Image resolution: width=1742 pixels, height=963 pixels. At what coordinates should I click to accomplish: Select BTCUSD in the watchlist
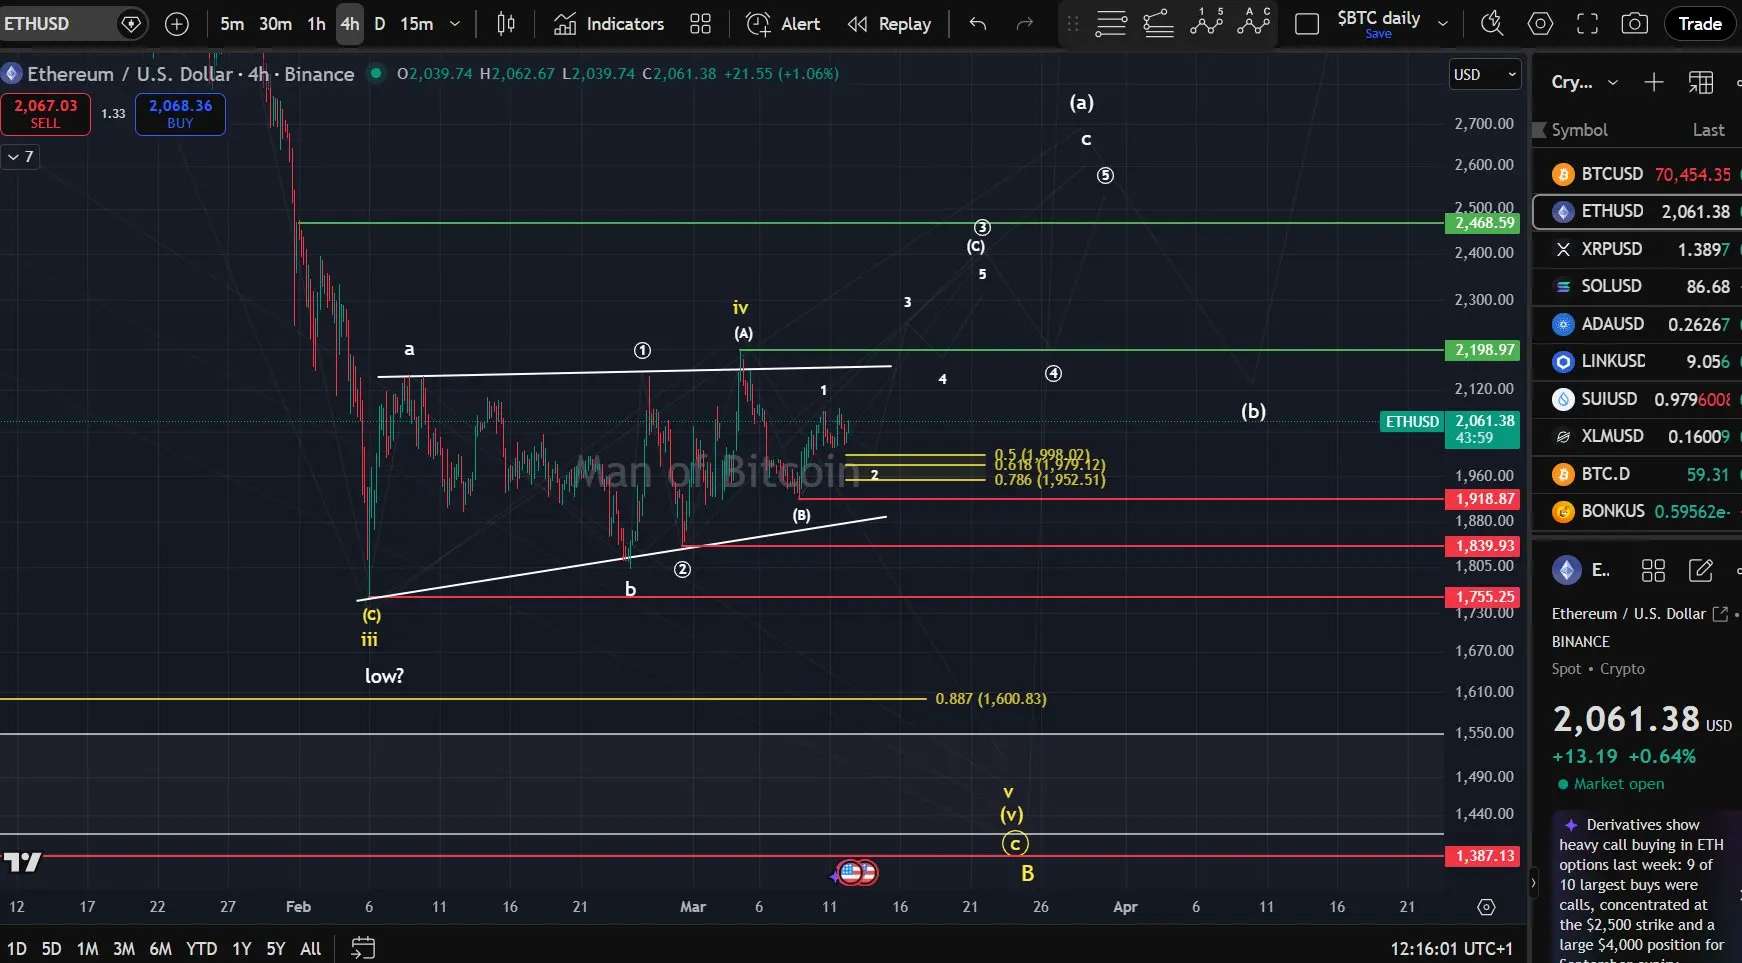coord(1637,174)
